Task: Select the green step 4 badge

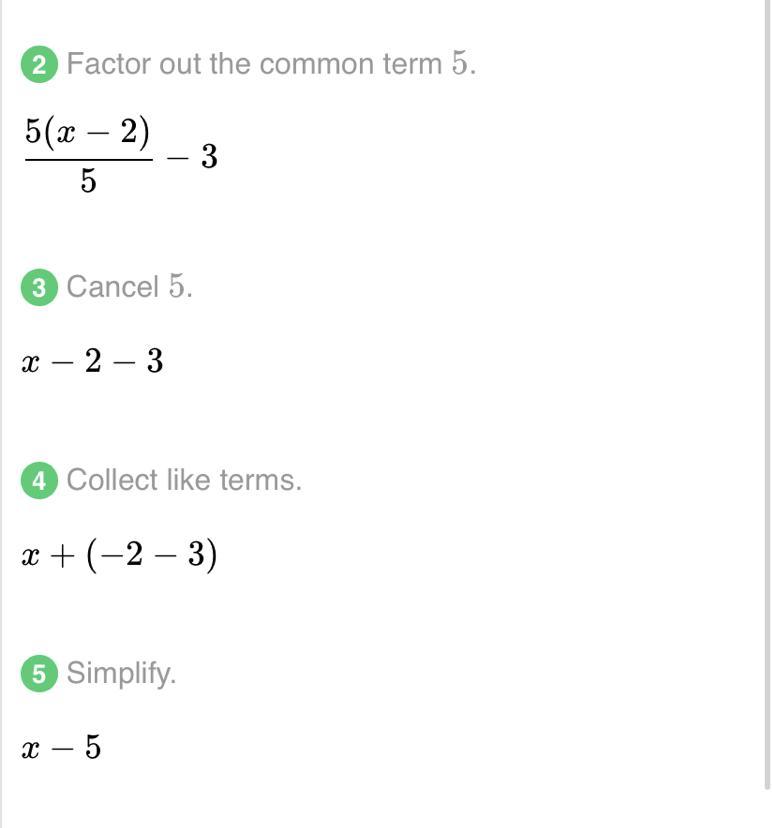Action: 39,481
